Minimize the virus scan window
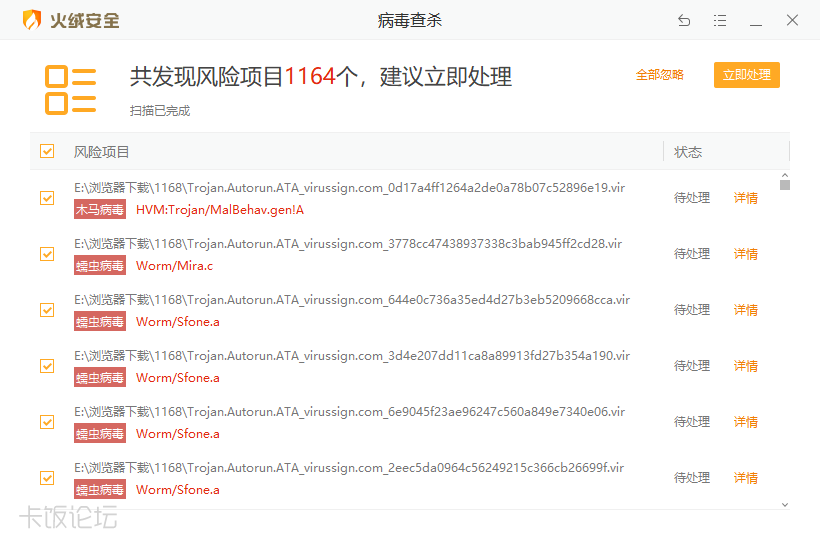The height and width of the screenshot is (540, 820). click(x=756, y=20)
